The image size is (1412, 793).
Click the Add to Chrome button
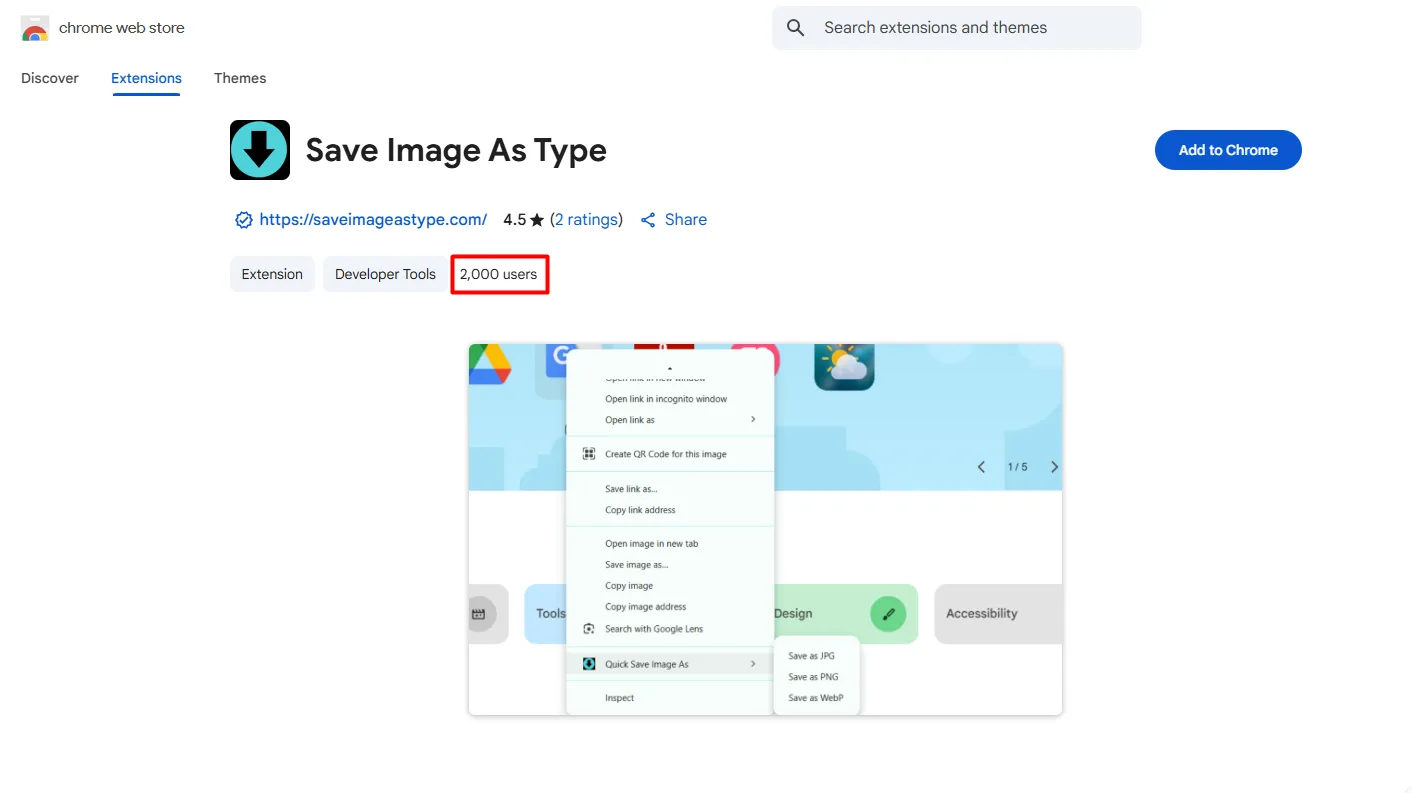pos(1228,150)
